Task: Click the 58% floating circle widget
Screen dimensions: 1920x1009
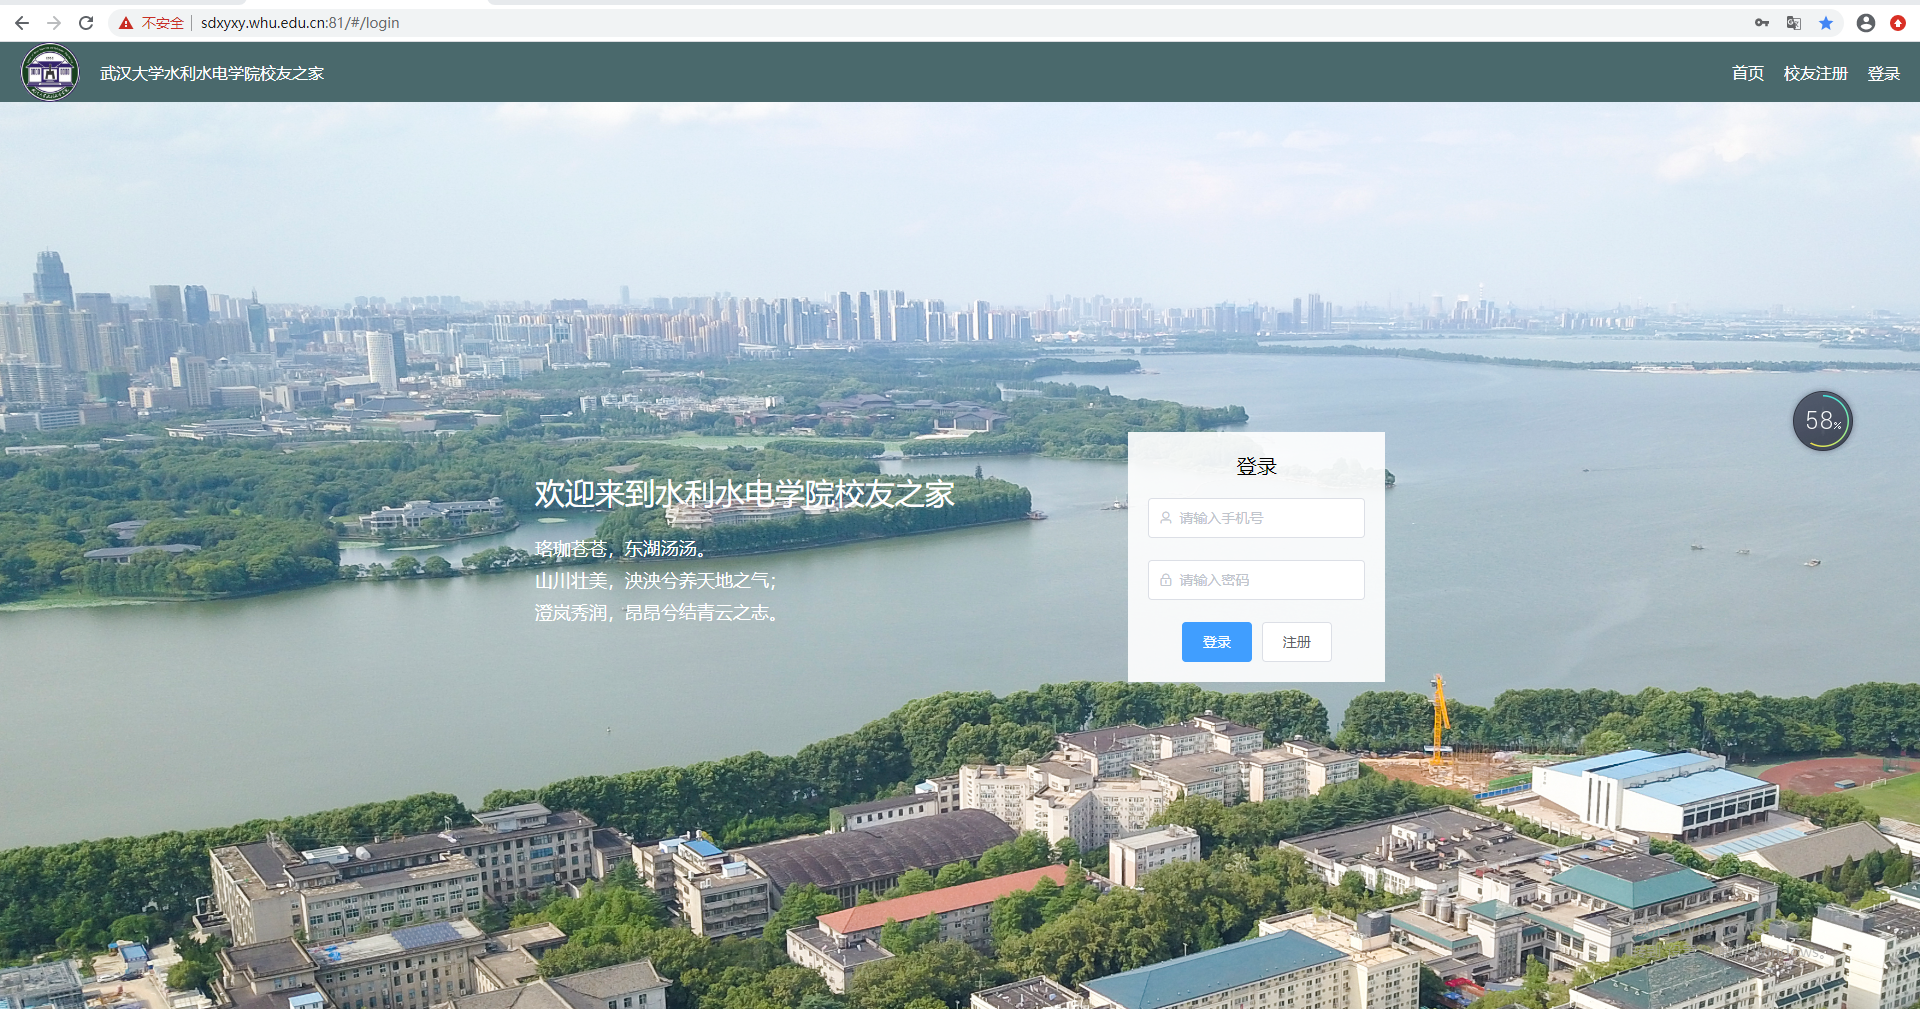Action: pos(1822,421)
